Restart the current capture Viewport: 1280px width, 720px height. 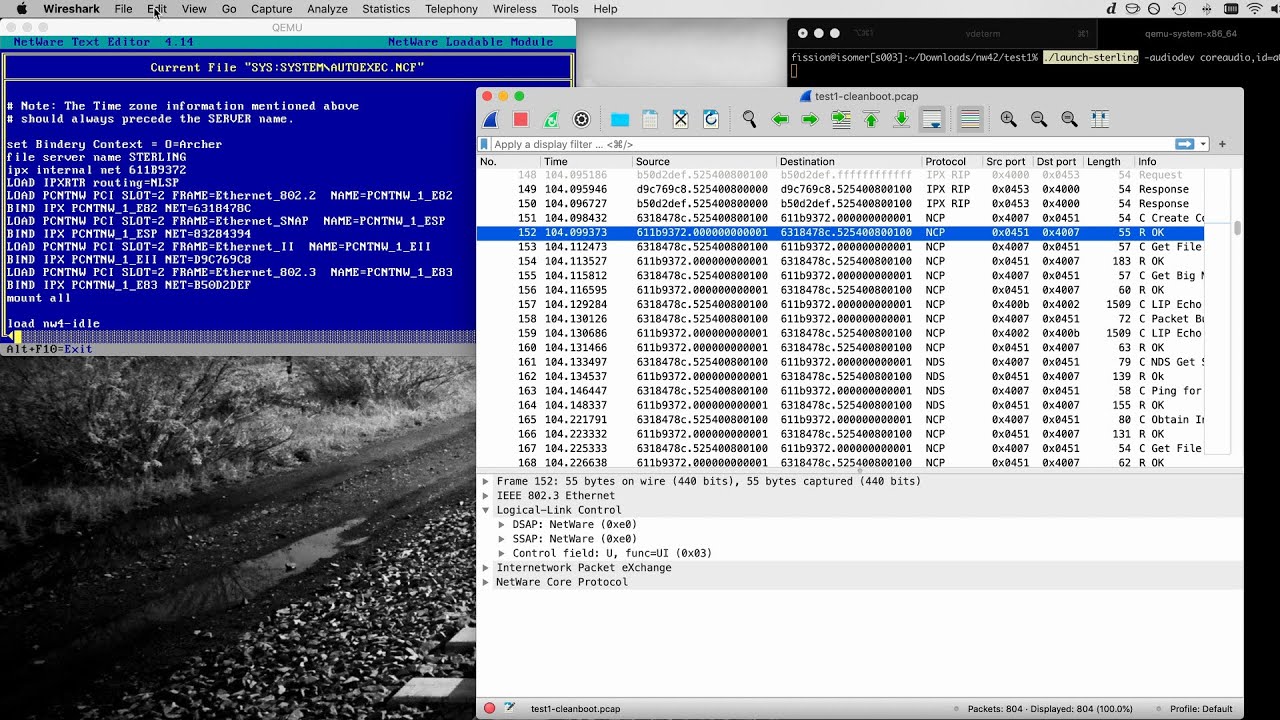coord(551,119)
